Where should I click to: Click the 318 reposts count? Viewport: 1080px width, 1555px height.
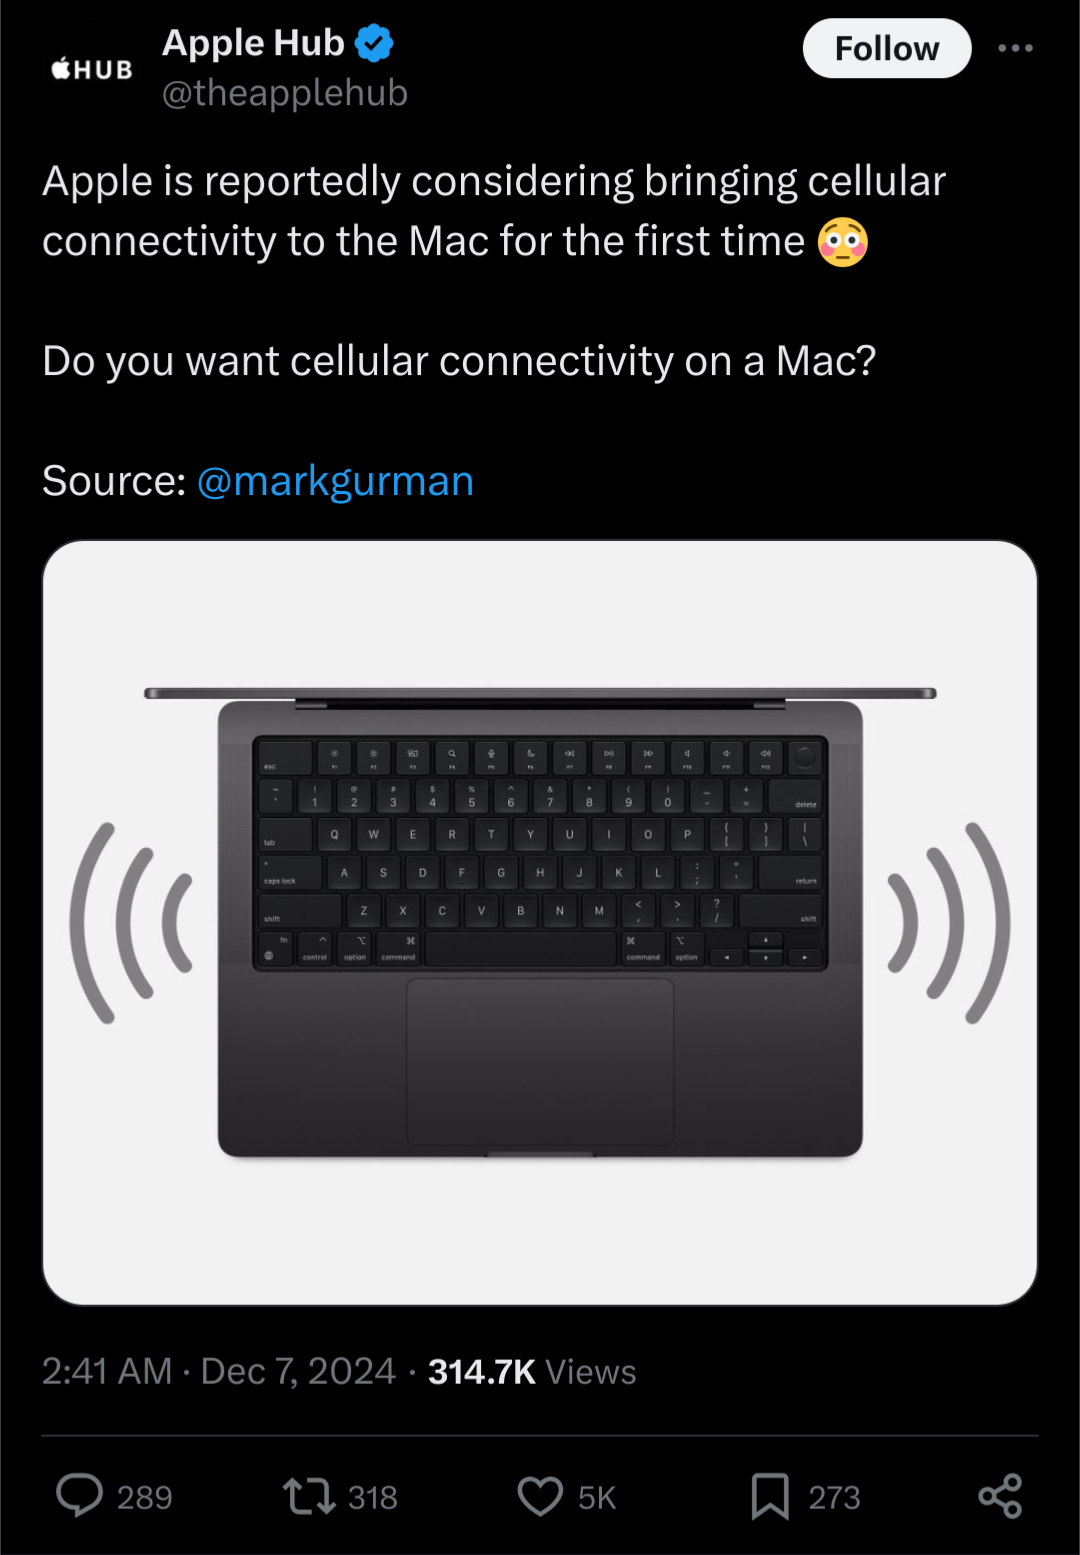[373, 1497]
